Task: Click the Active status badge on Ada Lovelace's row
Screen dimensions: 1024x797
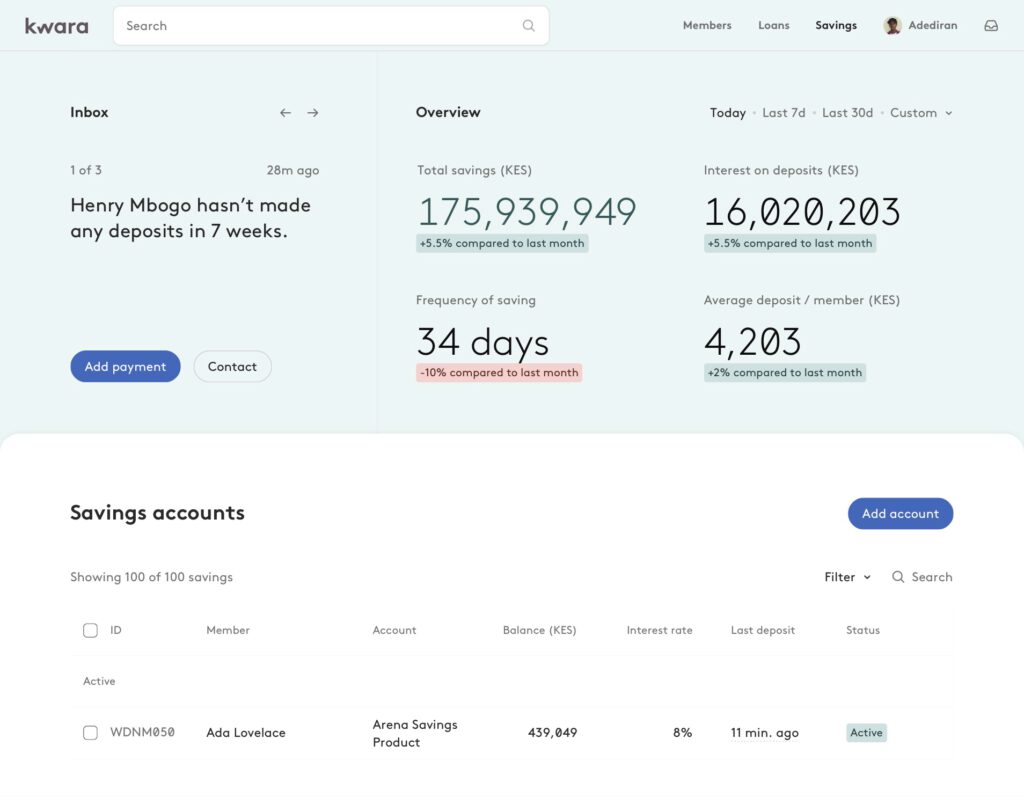Action: 866,732
